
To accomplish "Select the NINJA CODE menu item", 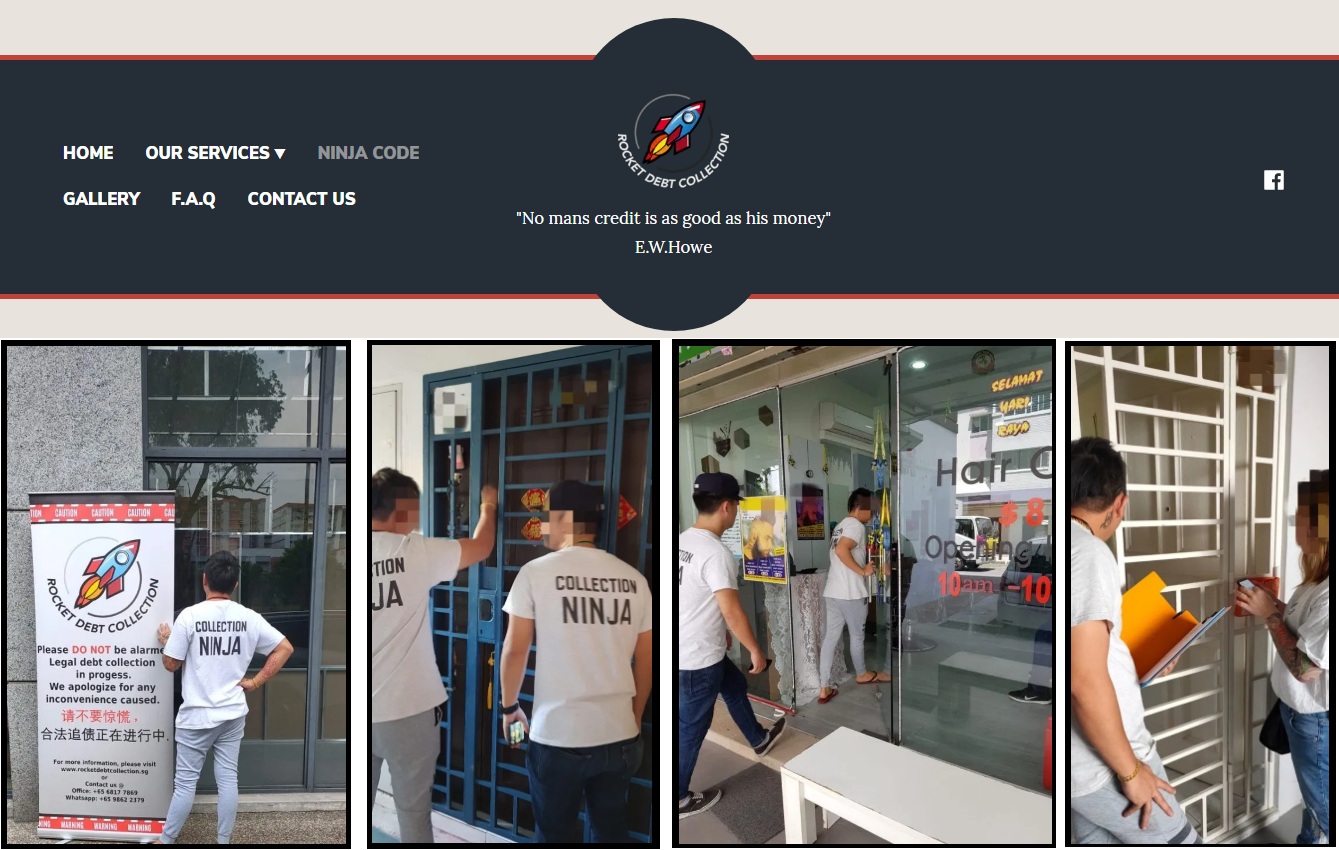I will [368, 153].
